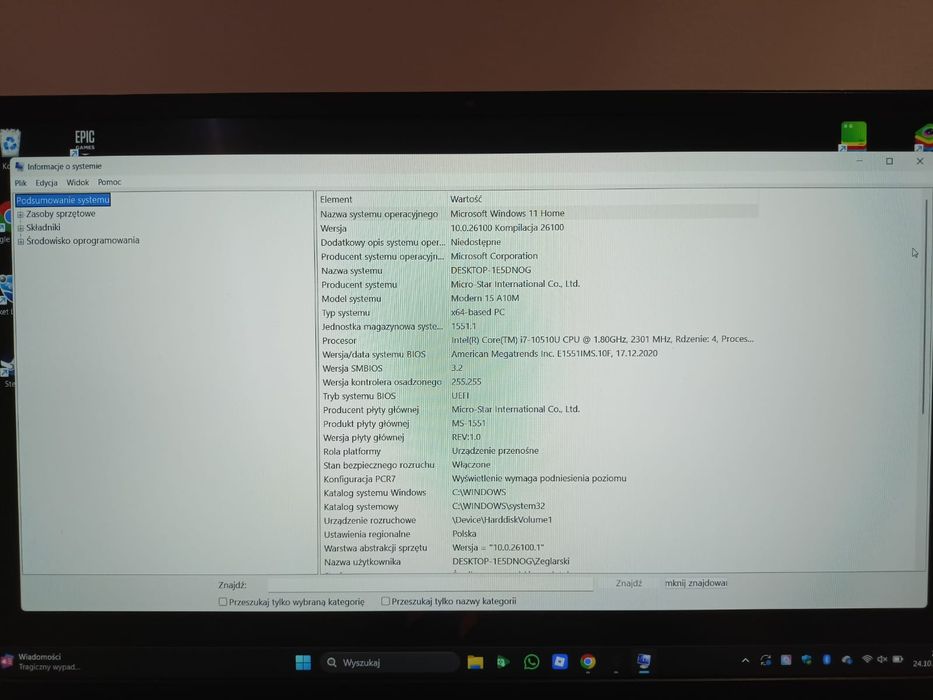Viewport: 933px width, 700px height.
Task: Open the OneDrive cloud tray icon
Action: [847, 660]
